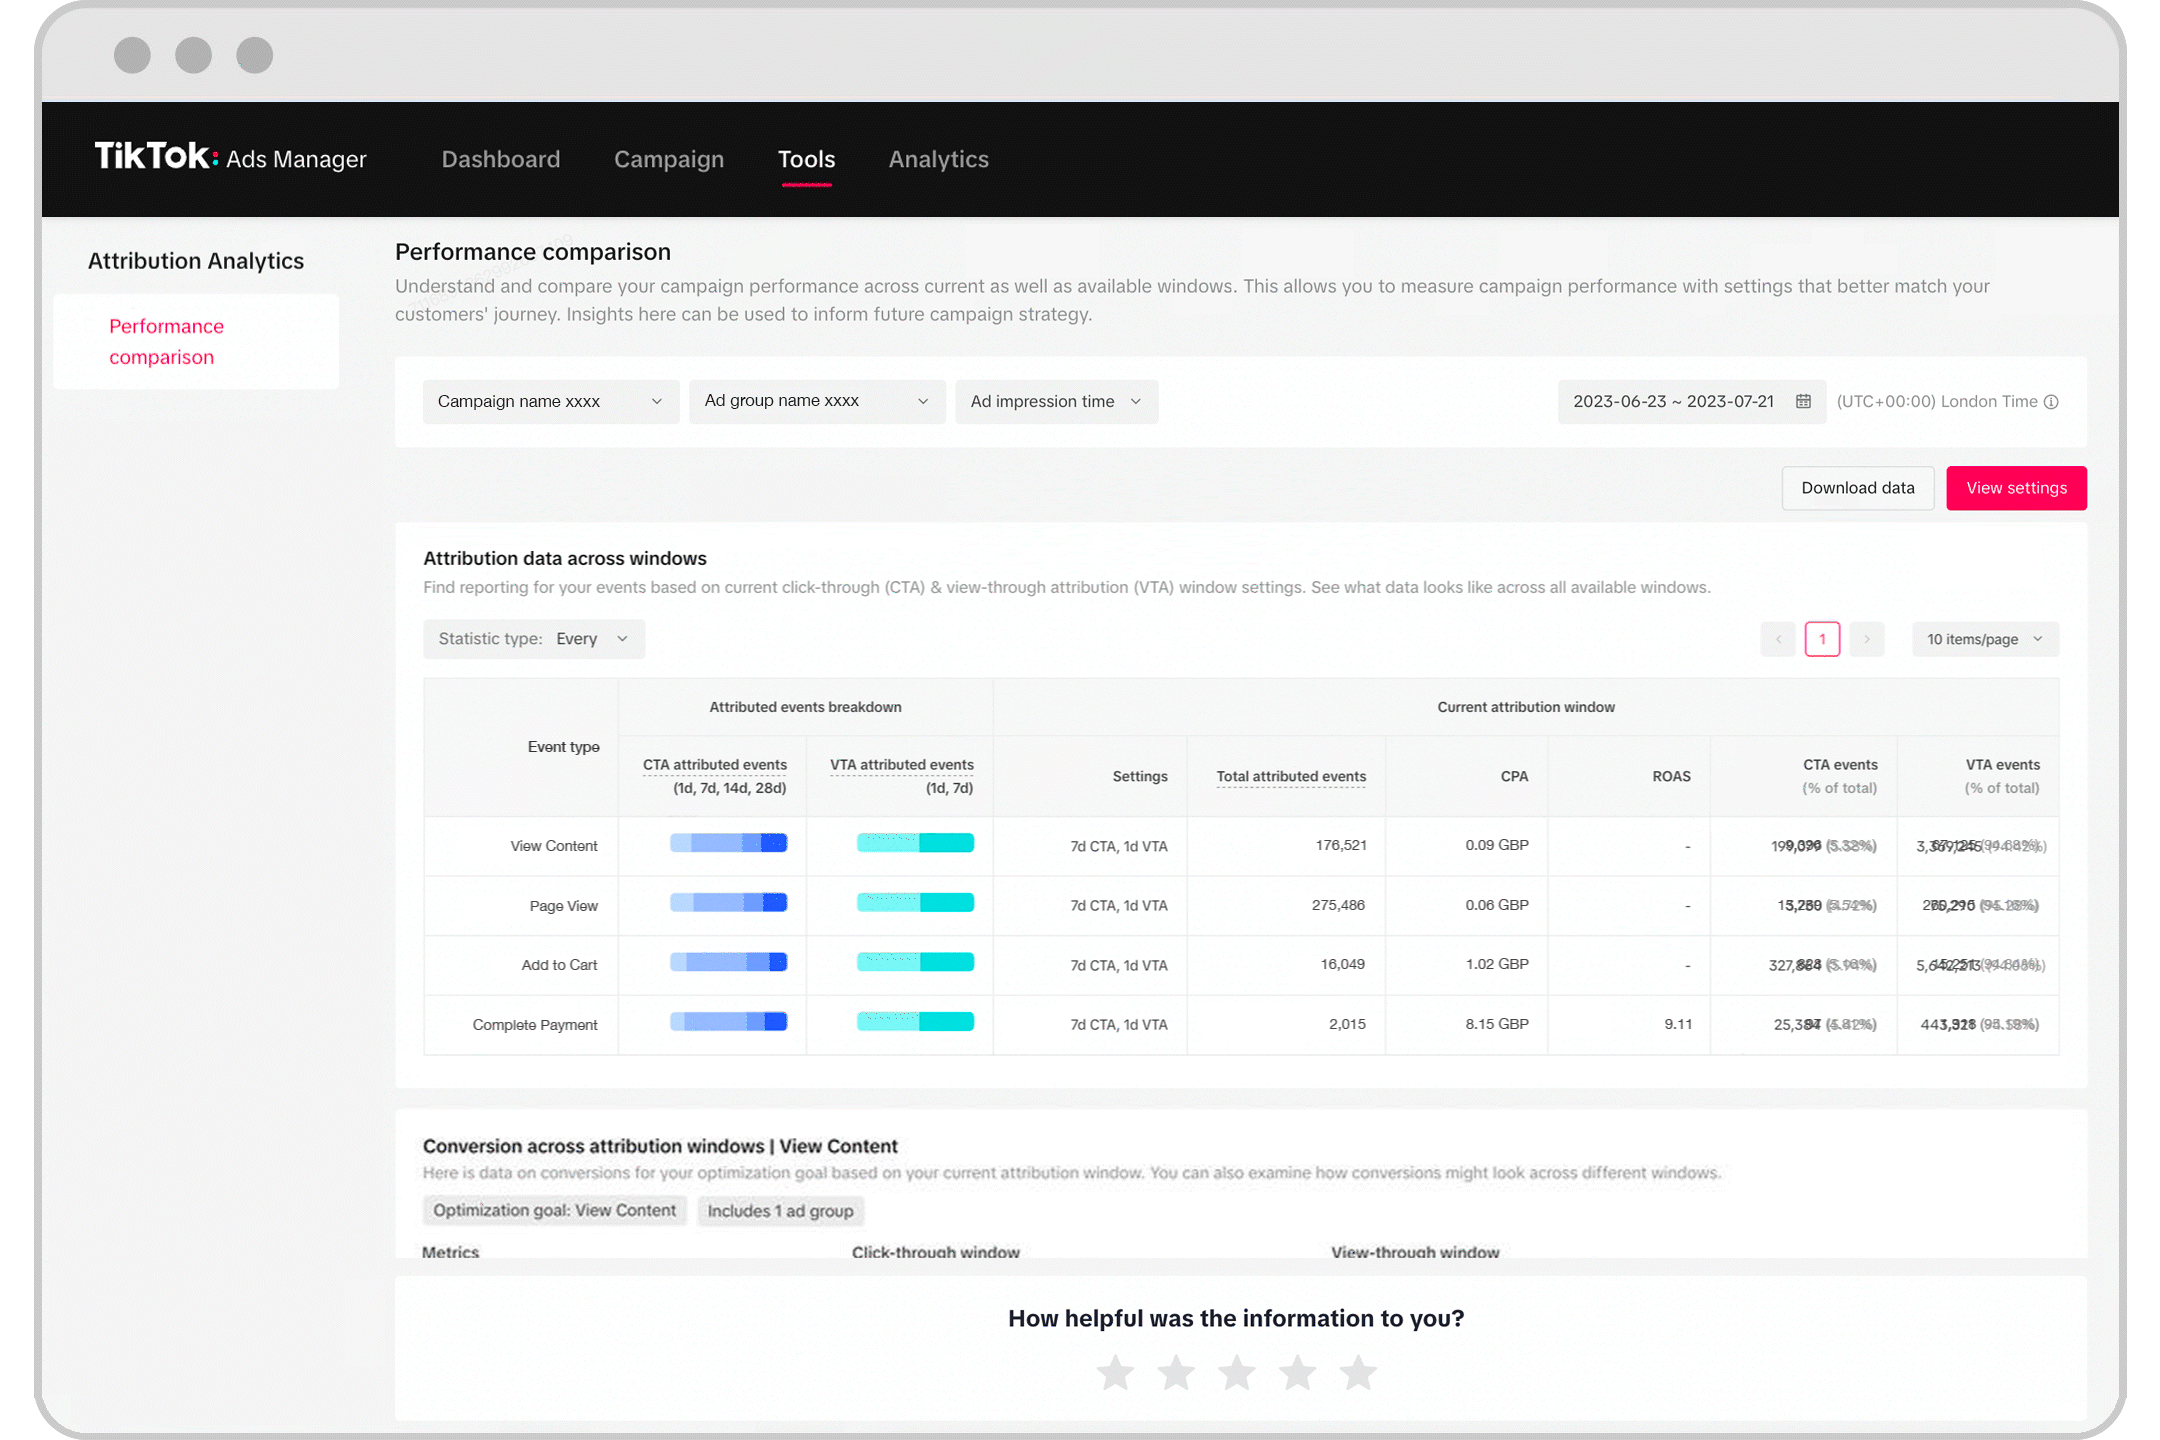2160x1440 pixels.
Task: Click the Total attributed events column header
Action: pos(1291,776)
